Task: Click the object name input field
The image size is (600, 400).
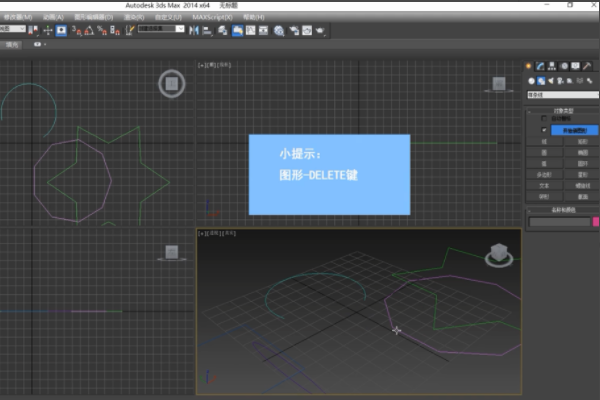Action: coord(559,222)
